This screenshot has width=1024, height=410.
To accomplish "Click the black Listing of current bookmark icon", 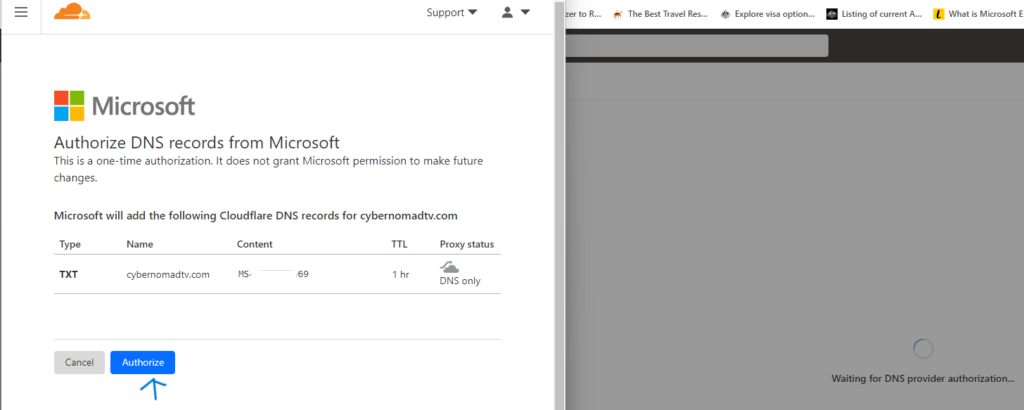I will tap(832, 14).
